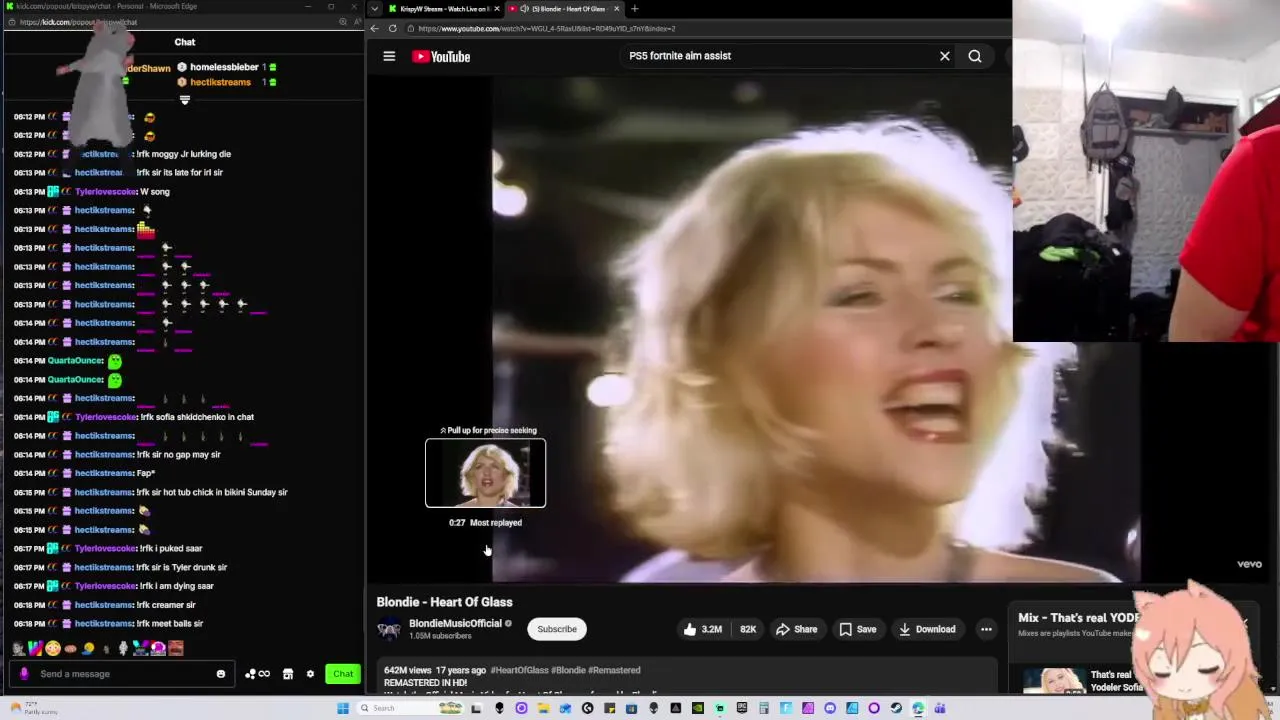The height and width of the screenshot is (720, 1280).
Task: Open the emoji picker in the chat box
Action: pyautogui.click(x=221, y=673)
